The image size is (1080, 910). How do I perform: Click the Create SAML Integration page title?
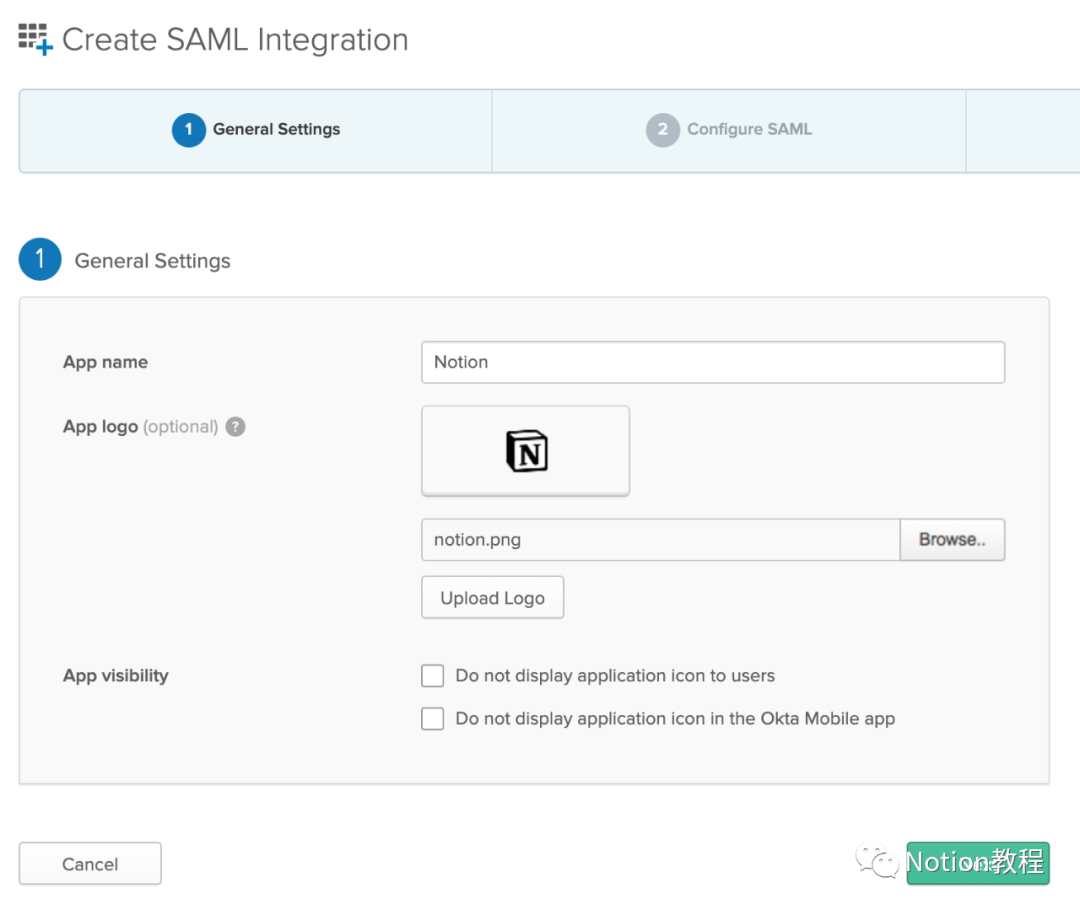click(235, 40)
